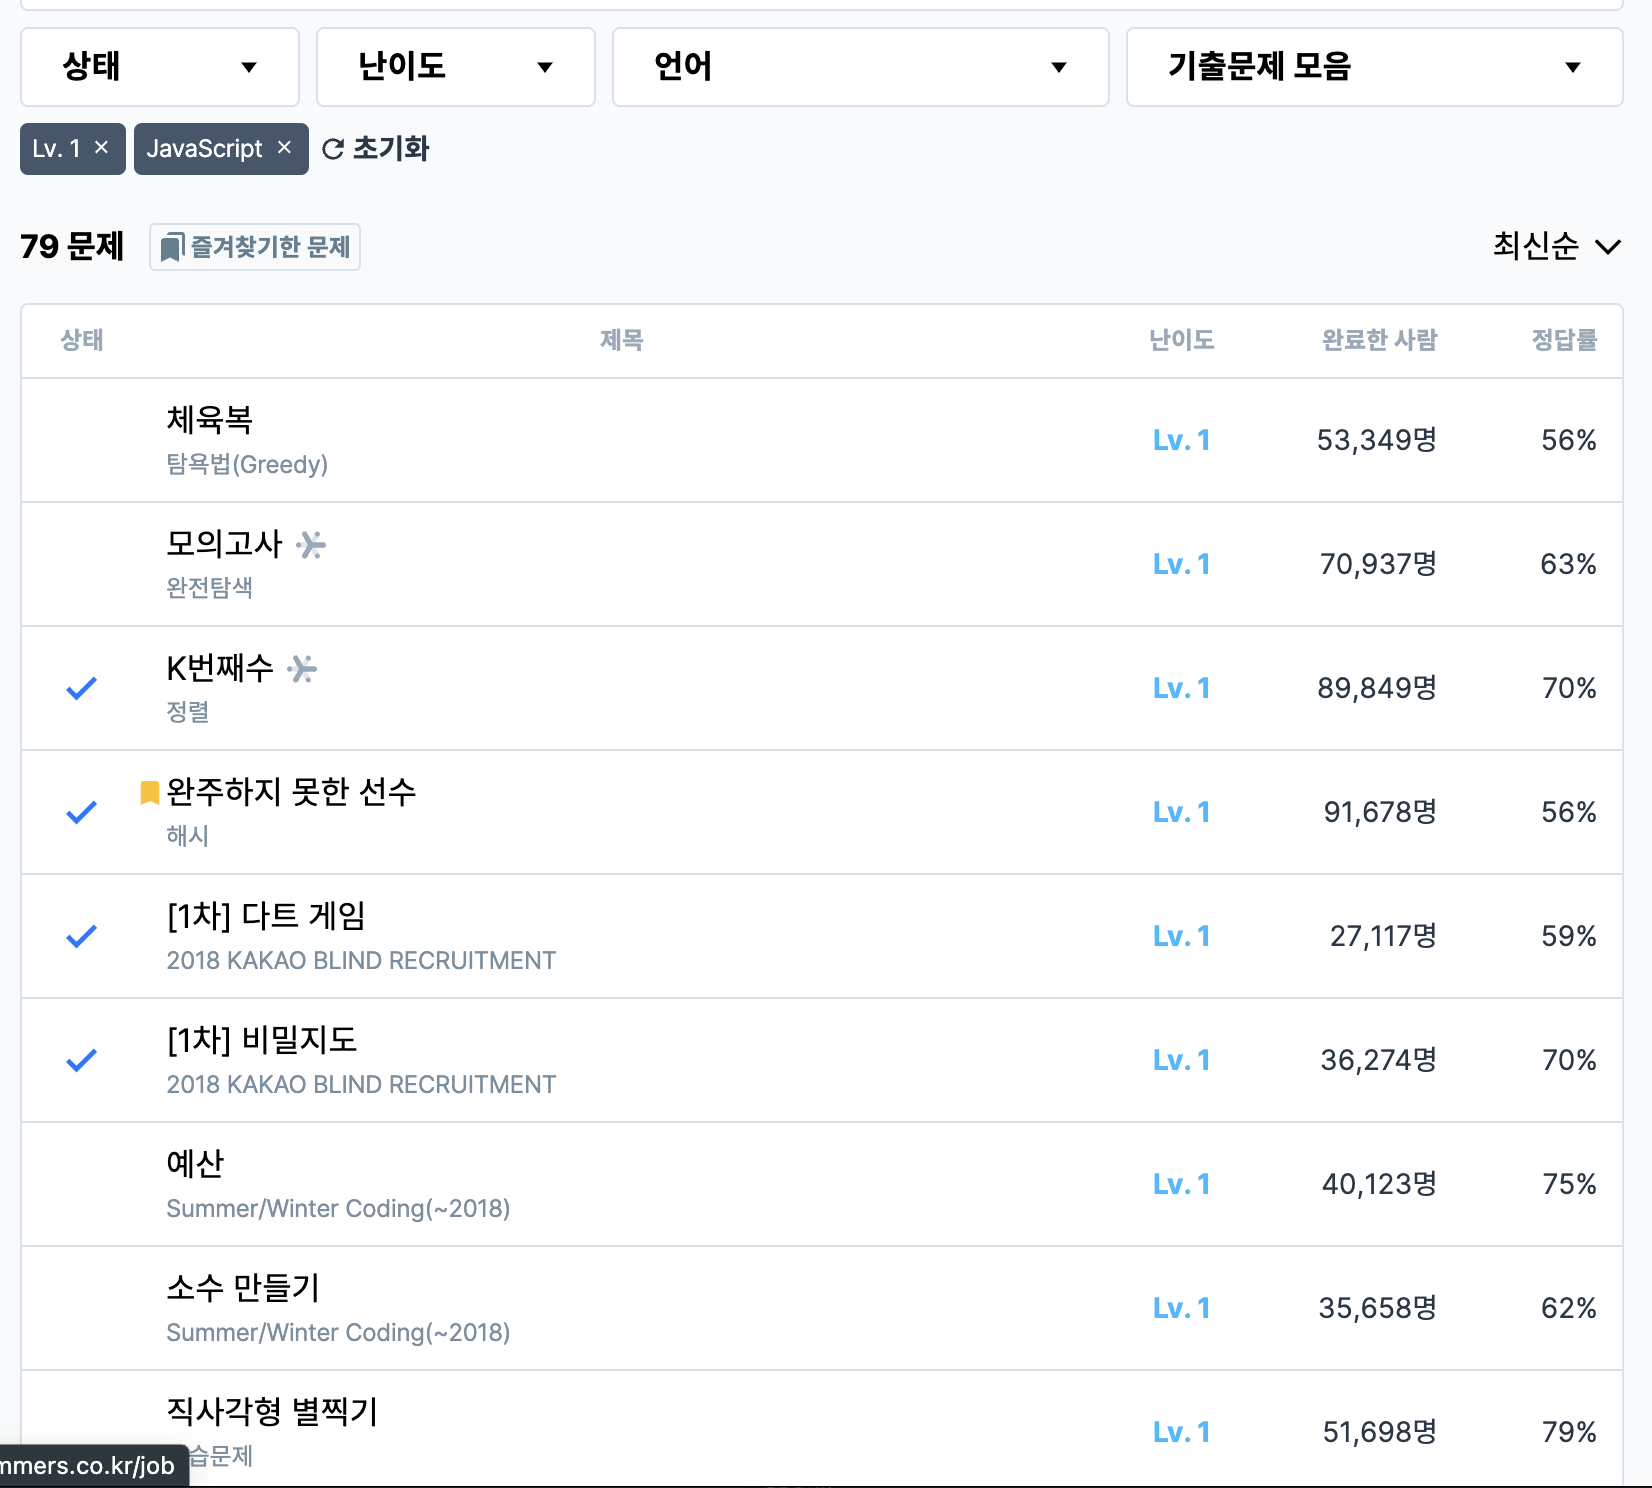1652x1488 pixels.
Task: Open the 기출문제 모음 dropdown
Action: tap(1375, 67)
